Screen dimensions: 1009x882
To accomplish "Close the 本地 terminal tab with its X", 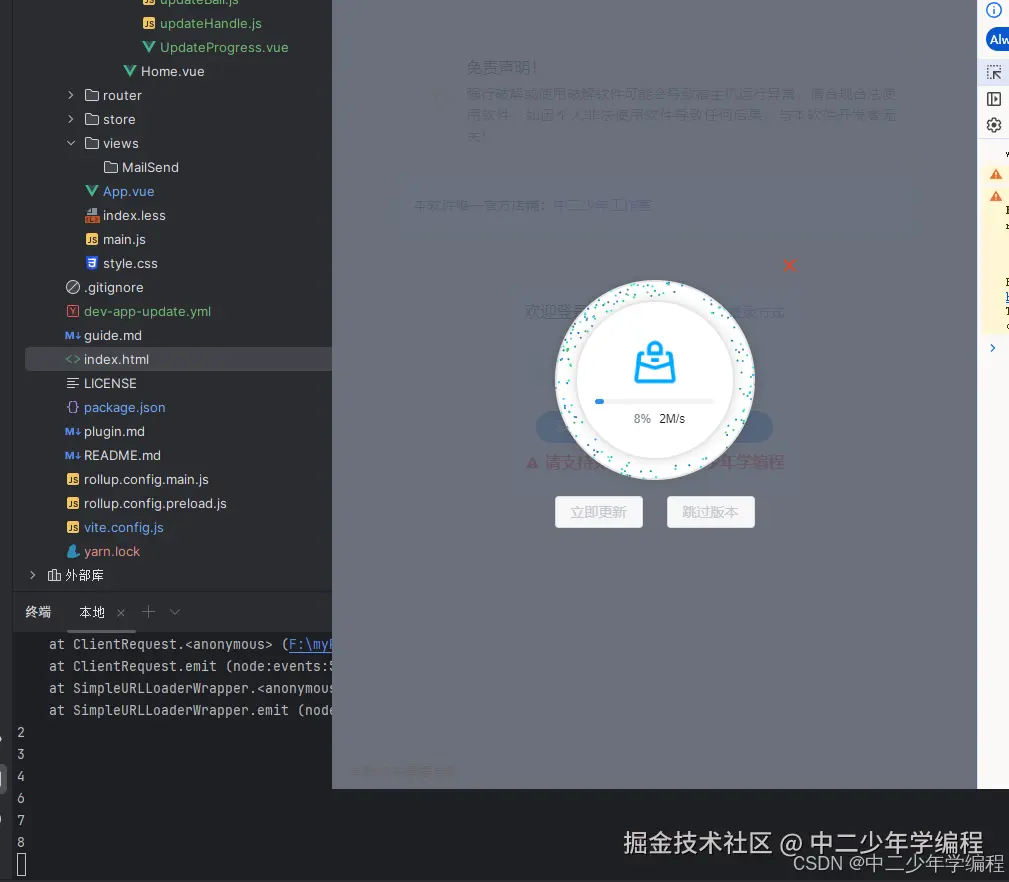I will coord(119,612).
